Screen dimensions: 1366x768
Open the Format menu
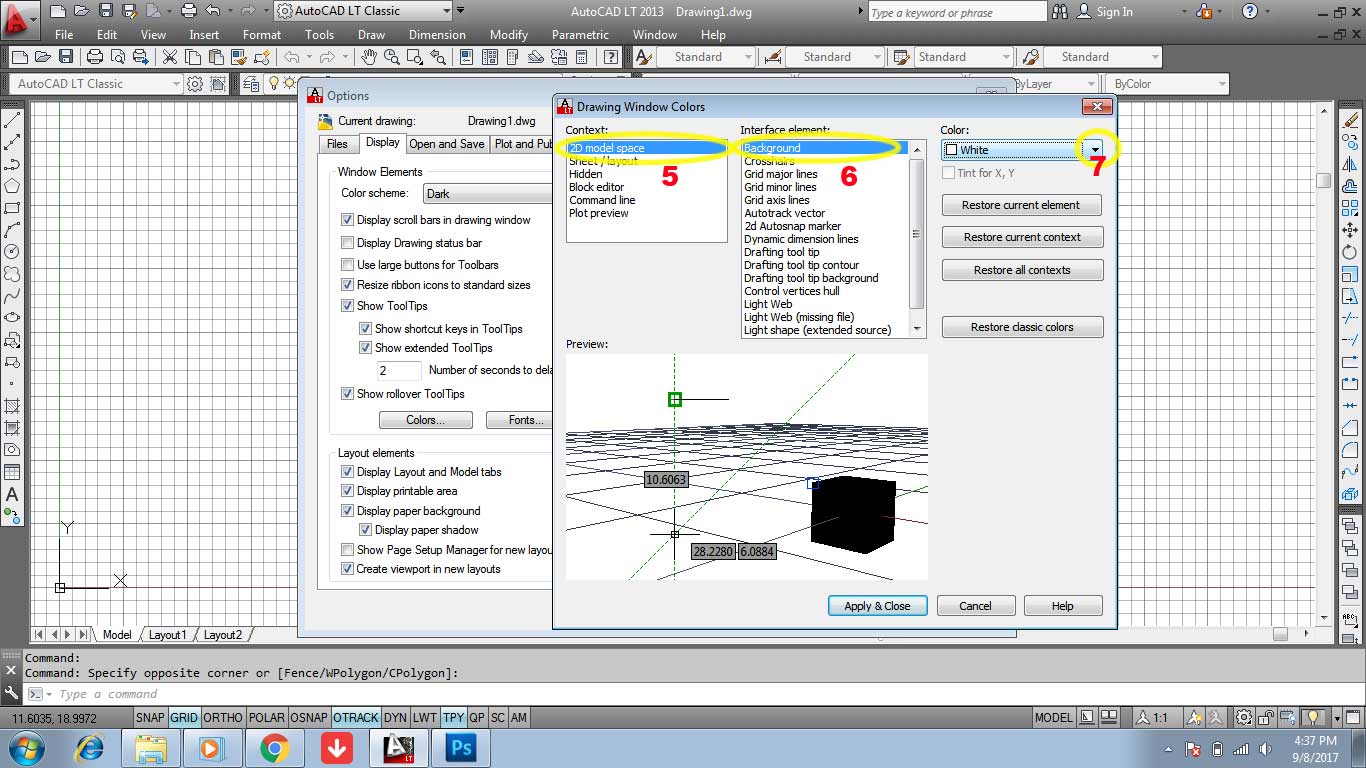262,34
